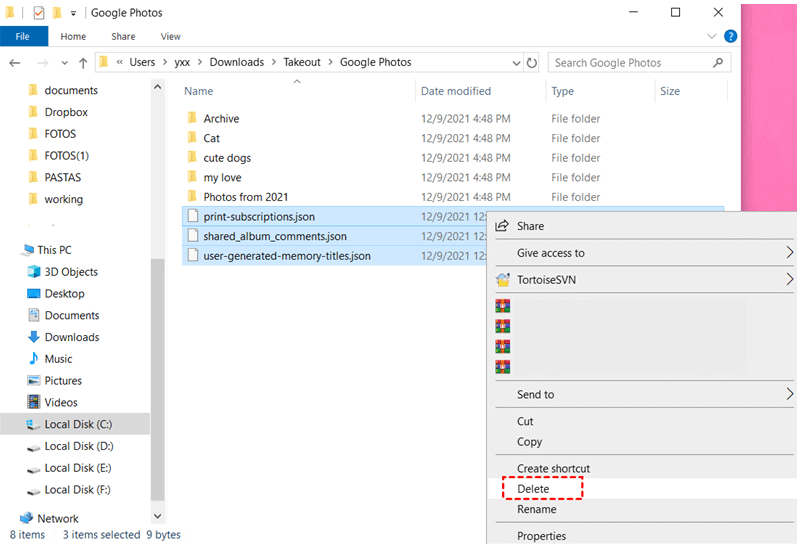Click the Properties checkmark icon in the title bar
The height and width of the screenshot is (544, 797).
pyautogui.click(x=39, y=13)
